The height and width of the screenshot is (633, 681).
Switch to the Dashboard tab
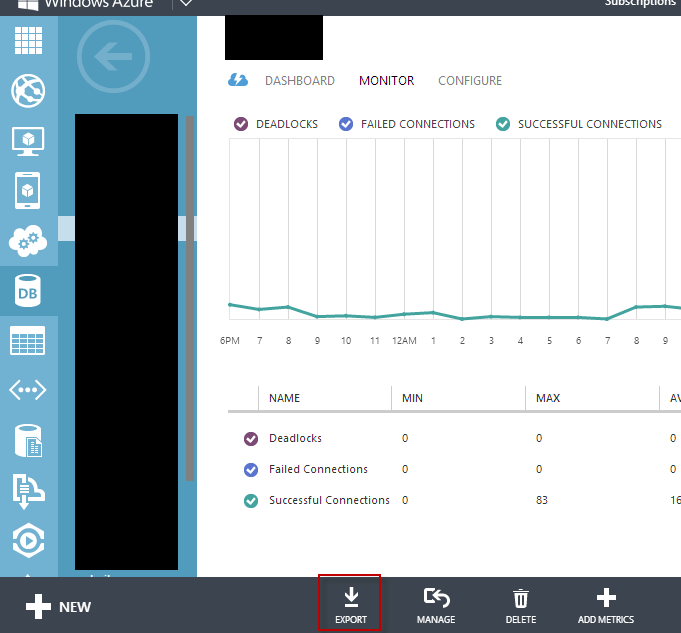tap(299, 80)
